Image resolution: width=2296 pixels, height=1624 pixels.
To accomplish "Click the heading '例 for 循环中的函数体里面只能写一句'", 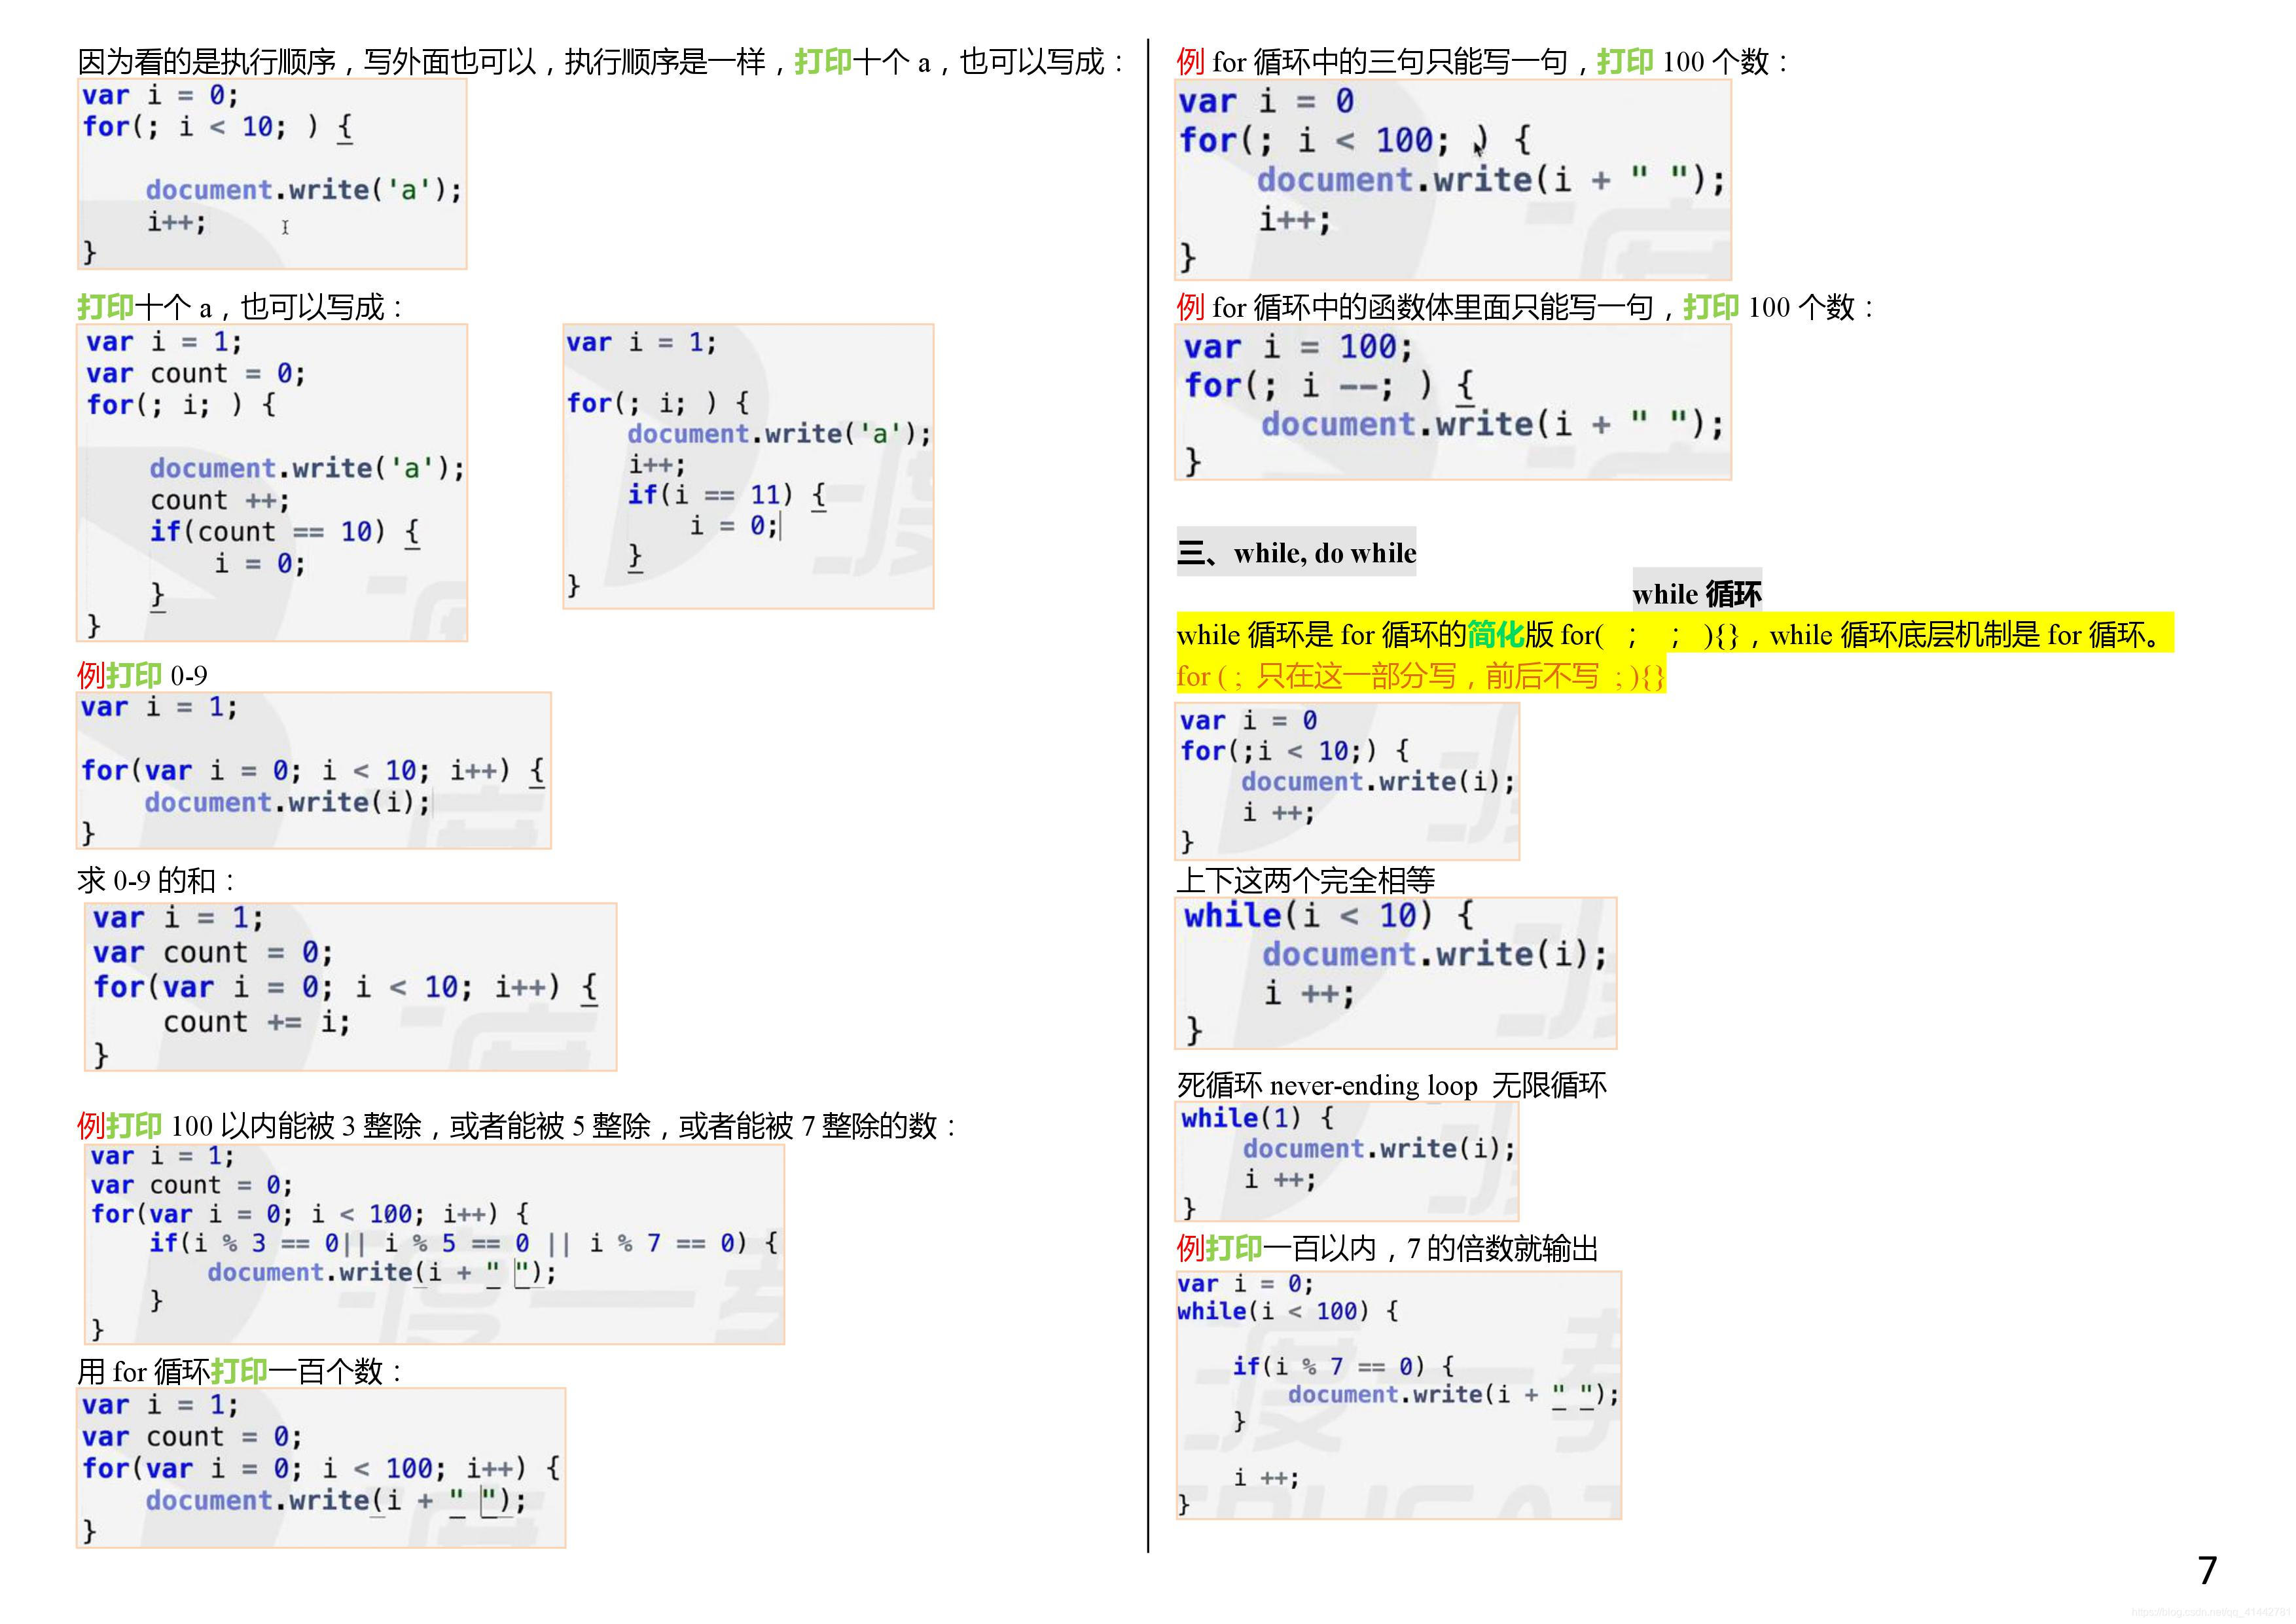I will 1526,307.
